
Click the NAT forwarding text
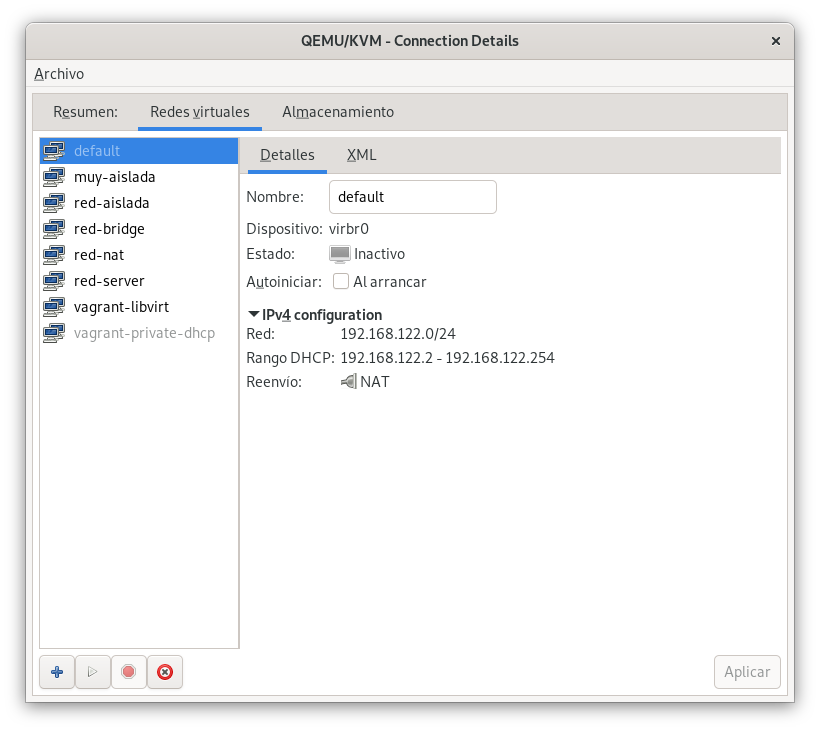pyautogui.click(x=375, y=382)
